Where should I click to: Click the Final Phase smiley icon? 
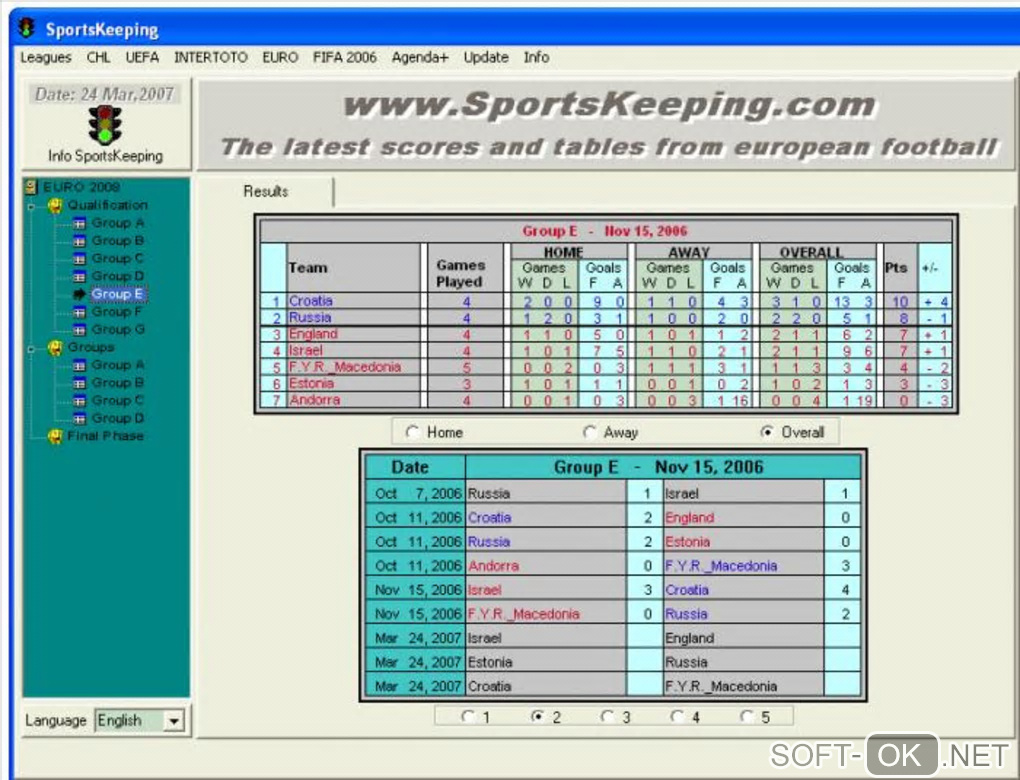56,436
